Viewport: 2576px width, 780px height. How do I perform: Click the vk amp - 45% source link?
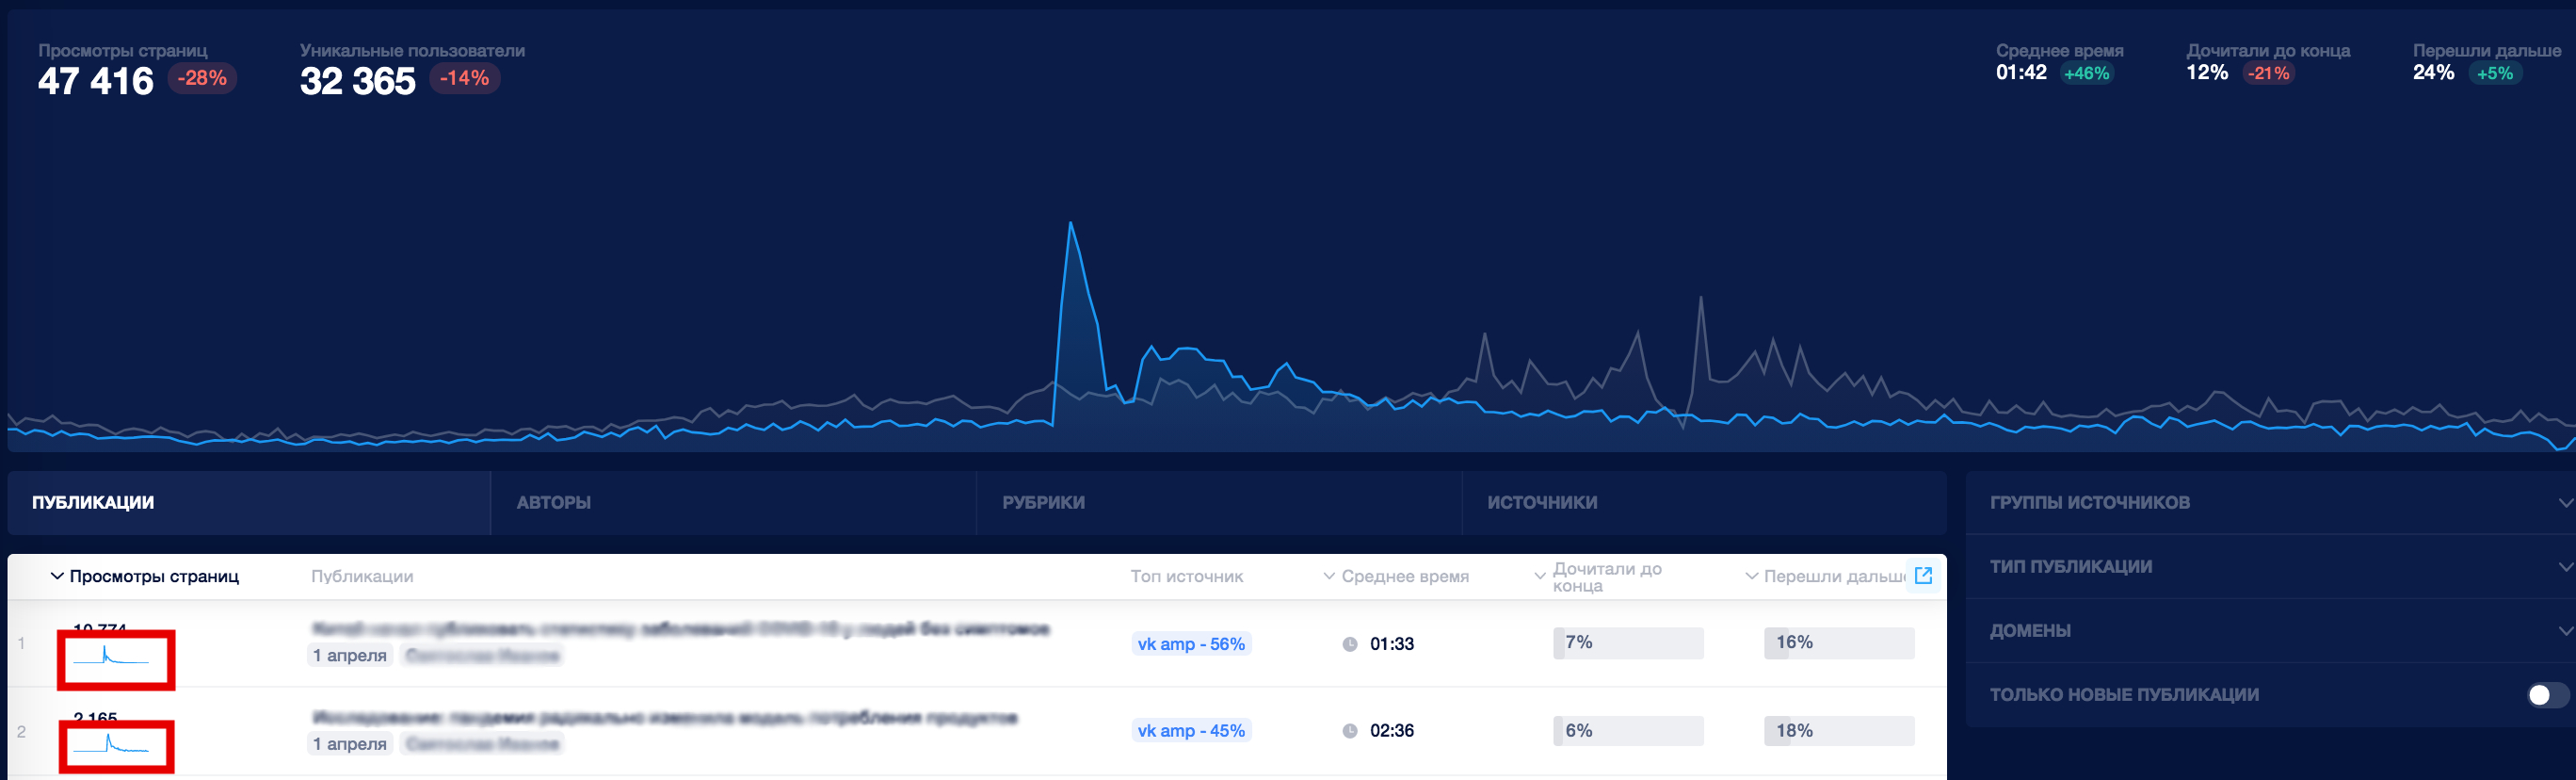coord(1191,731)
